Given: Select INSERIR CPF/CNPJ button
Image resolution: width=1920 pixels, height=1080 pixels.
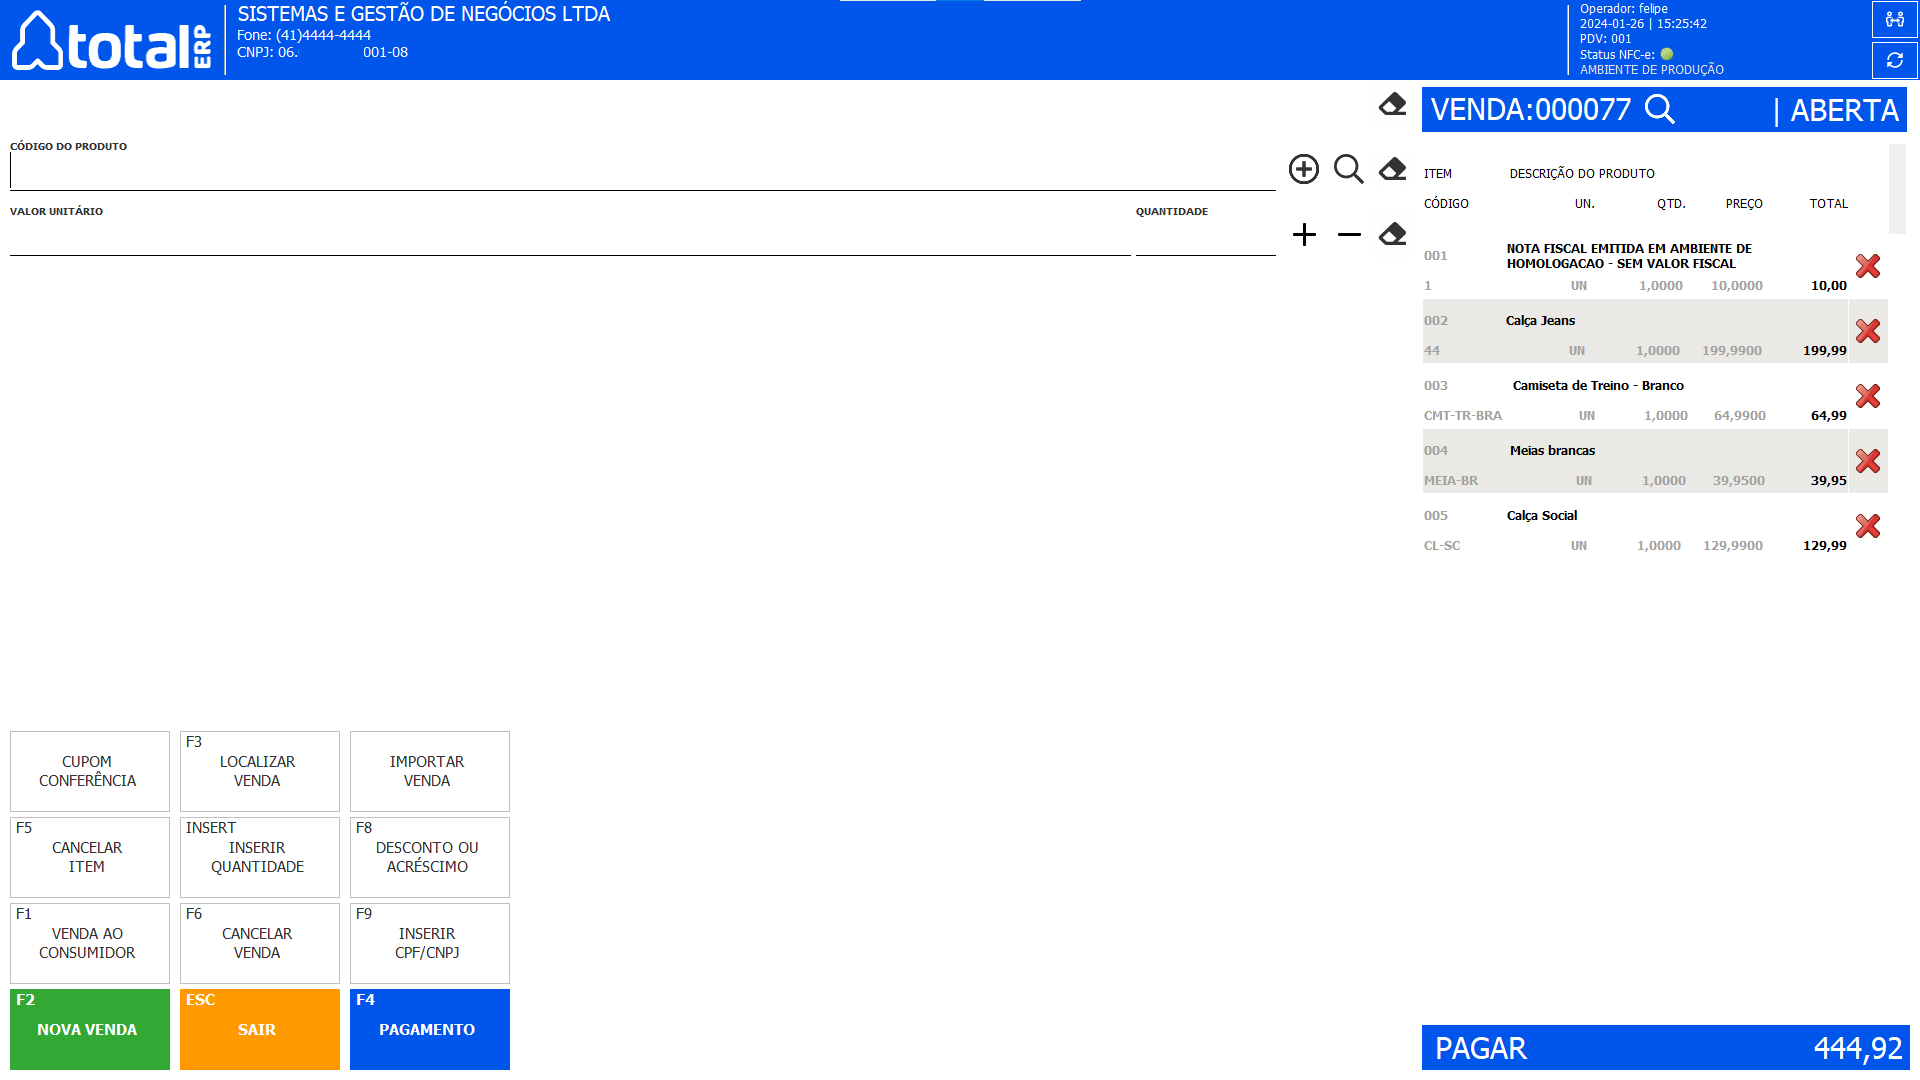Looking at the screenshot, I should pyautogui.click(x=429, y=943).
